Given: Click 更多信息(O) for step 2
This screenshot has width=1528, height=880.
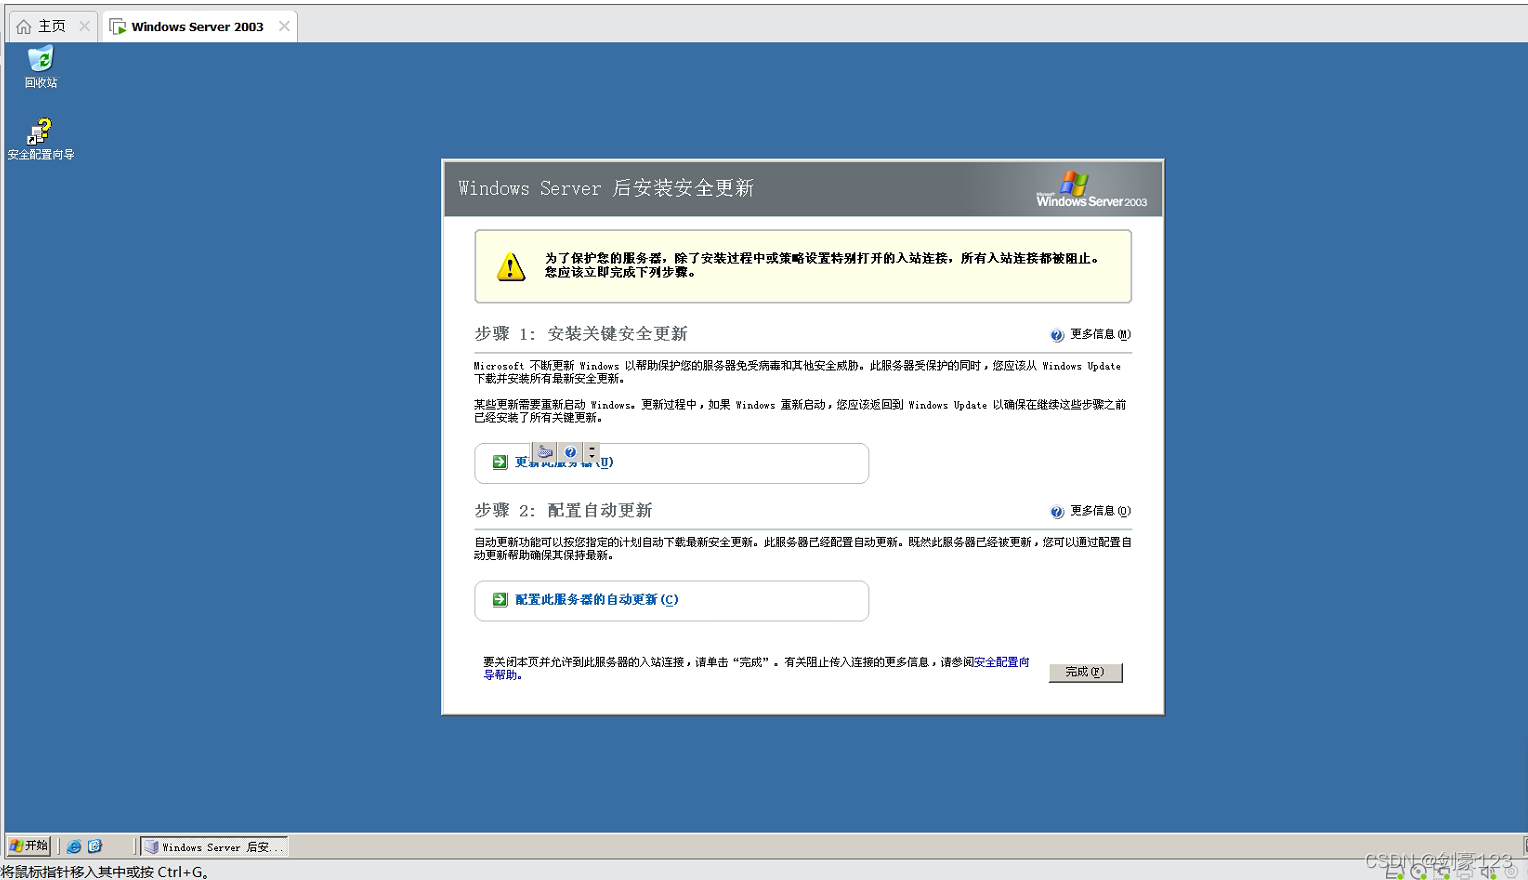Looking at the screenshot, I should [x=1100, y=511].
